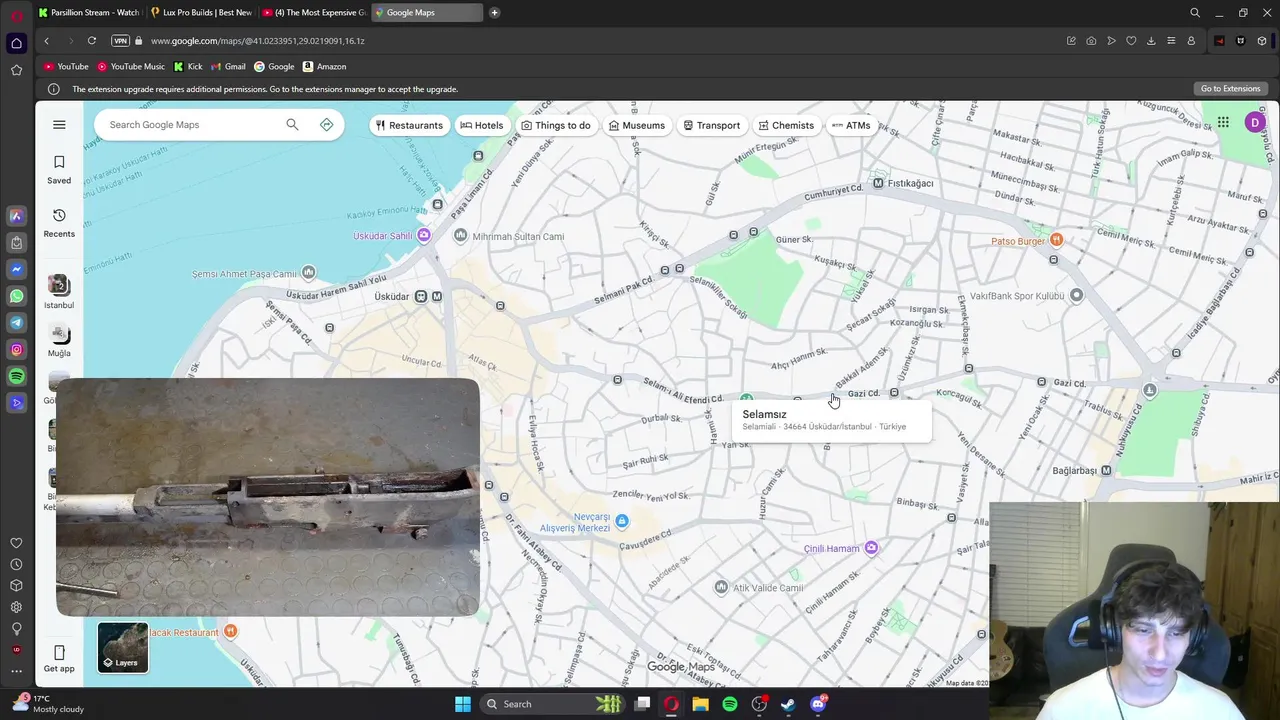The height and width of the screenshot is (720, 1280).
Task: Open the Google apps grid
Action: (1223, 122)
